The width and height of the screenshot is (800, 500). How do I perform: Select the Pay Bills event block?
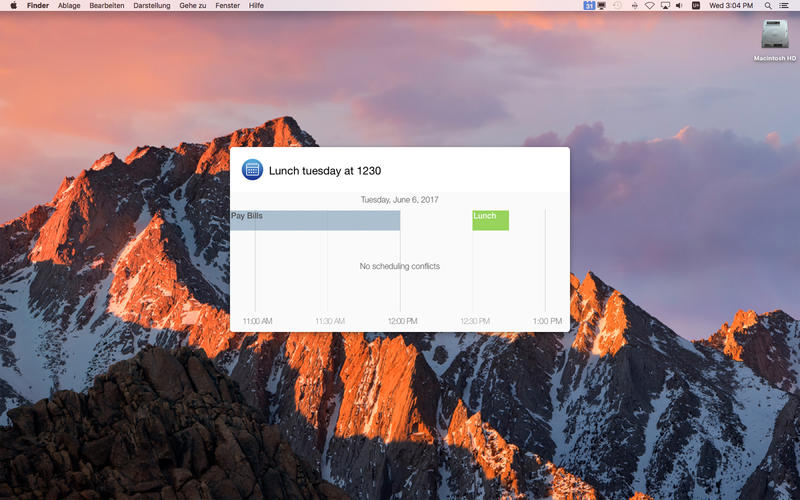315,220
